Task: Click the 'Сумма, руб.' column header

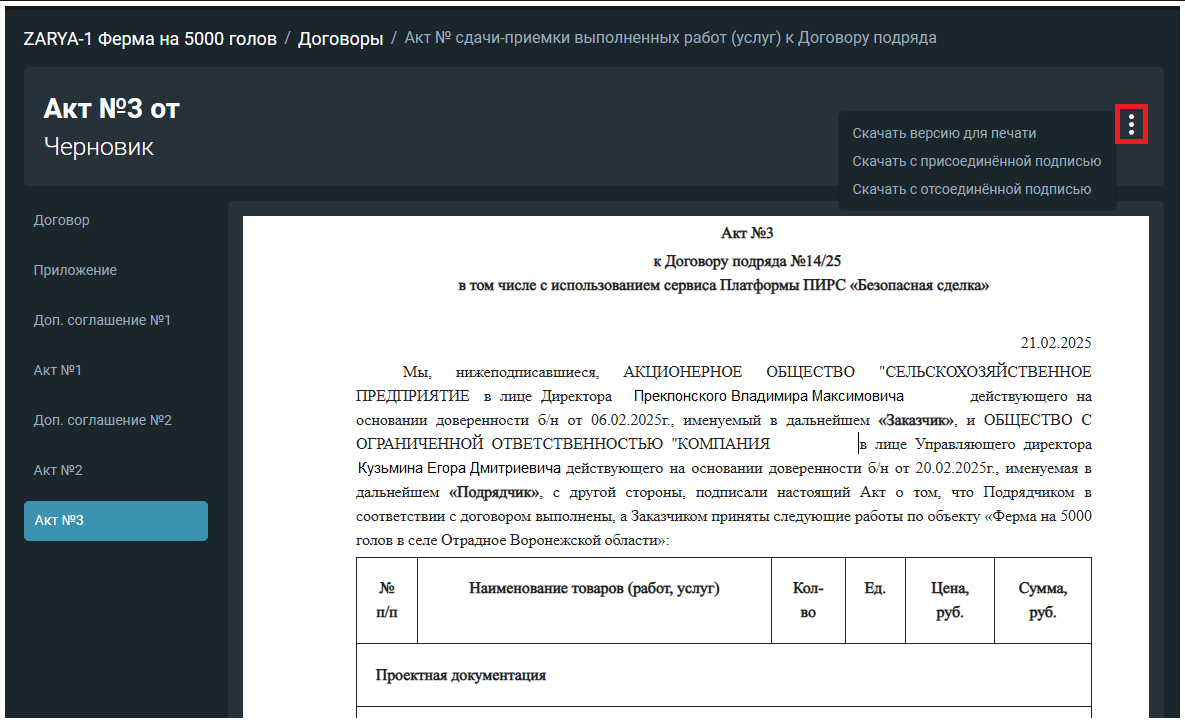Action: point(1042,600)
